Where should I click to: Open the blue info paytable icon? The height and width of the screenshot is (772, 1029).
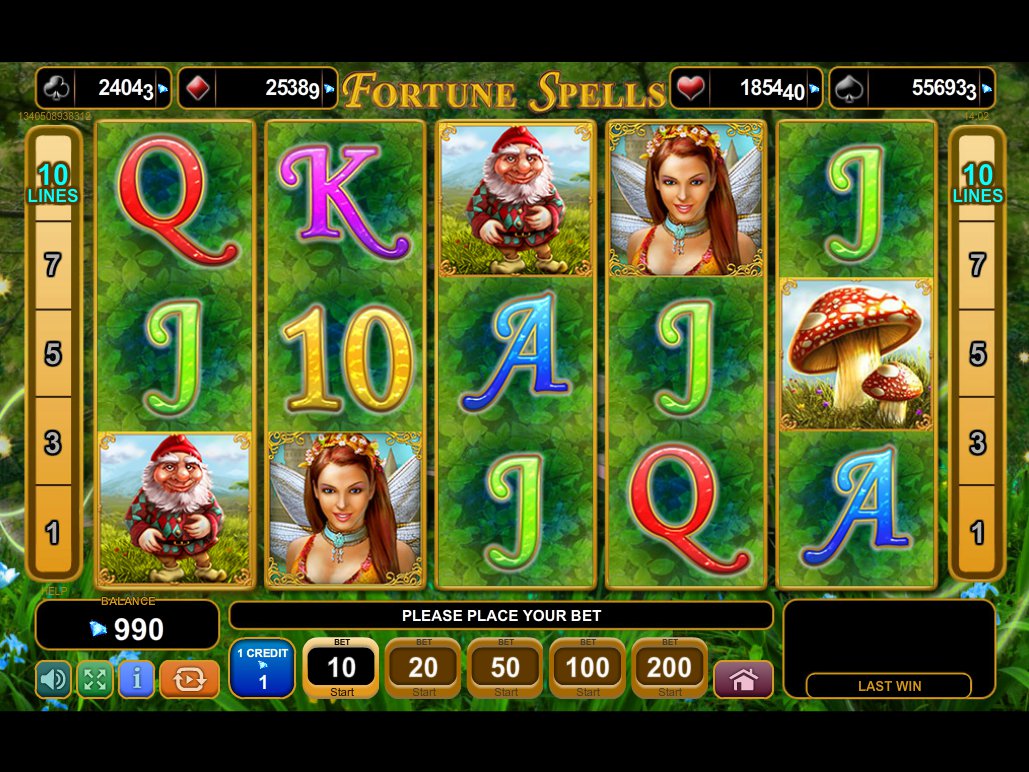(136, 679)
